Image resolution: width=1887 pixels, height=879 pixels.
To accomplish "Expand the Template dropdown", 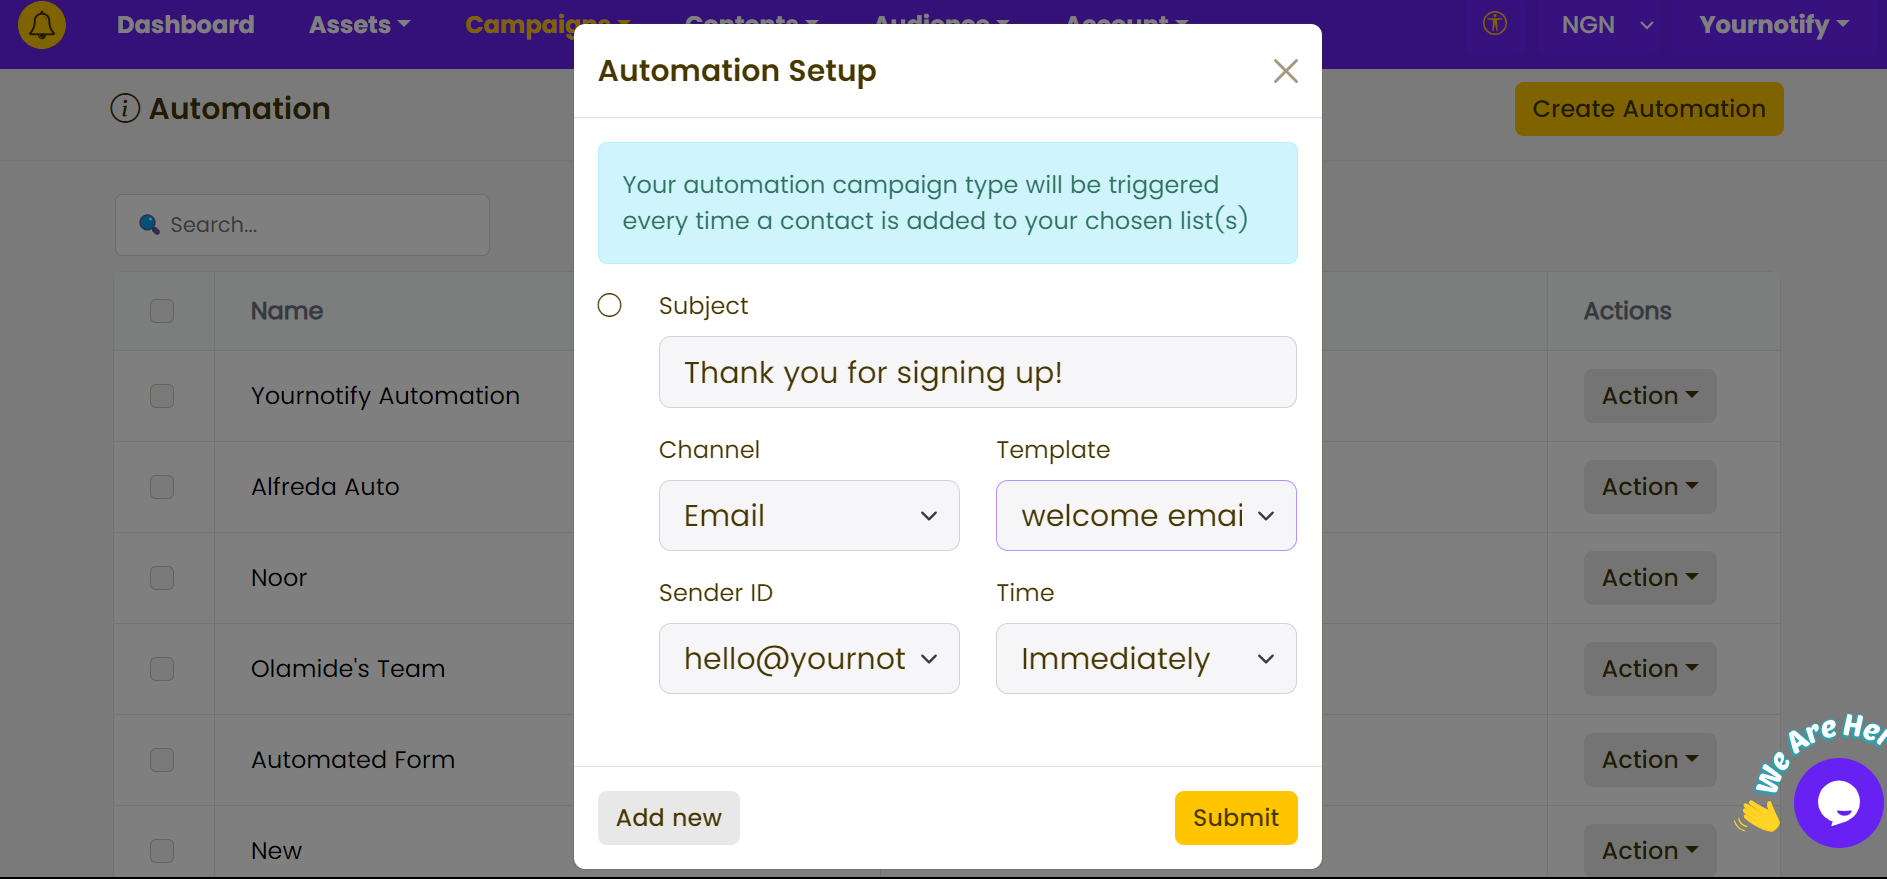I will coord(1146,516).
